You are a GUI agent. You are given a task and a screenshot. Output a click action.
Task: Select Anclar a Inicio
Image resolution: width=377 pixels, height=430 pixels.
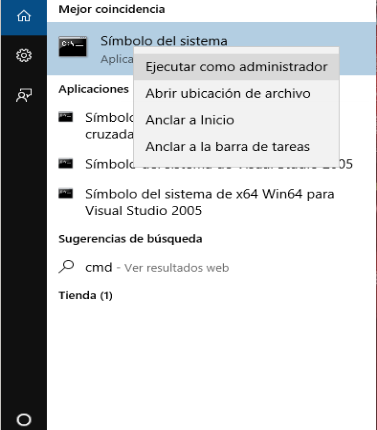236,120
